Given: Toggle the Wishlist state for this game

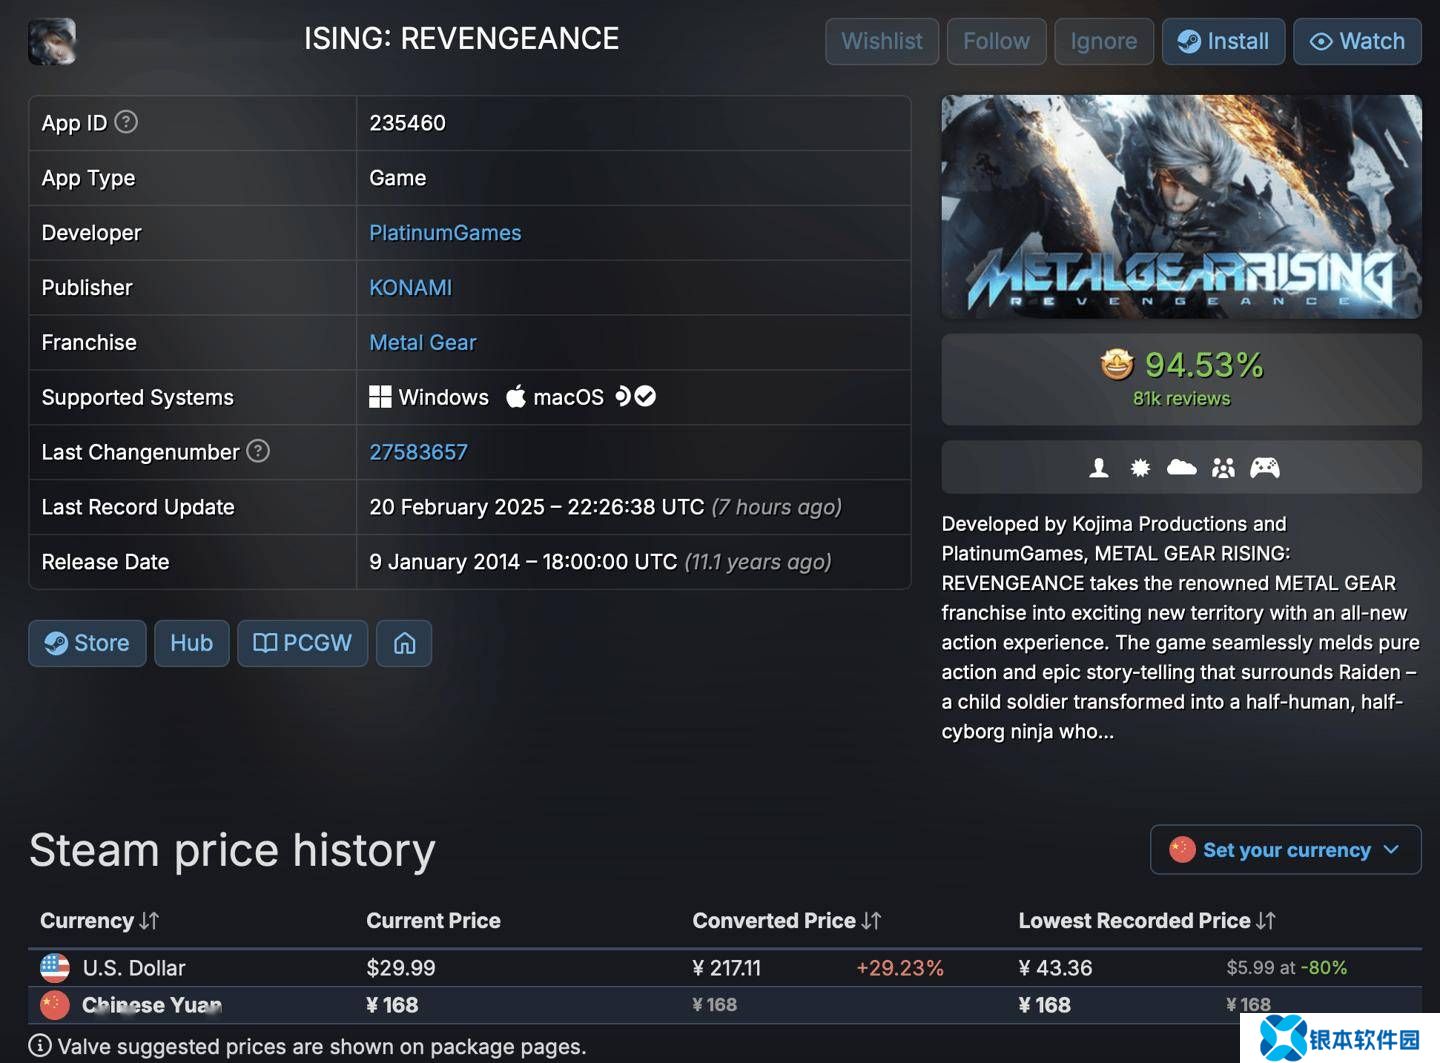Looking at the screenshot, I should tap(881, 41).
